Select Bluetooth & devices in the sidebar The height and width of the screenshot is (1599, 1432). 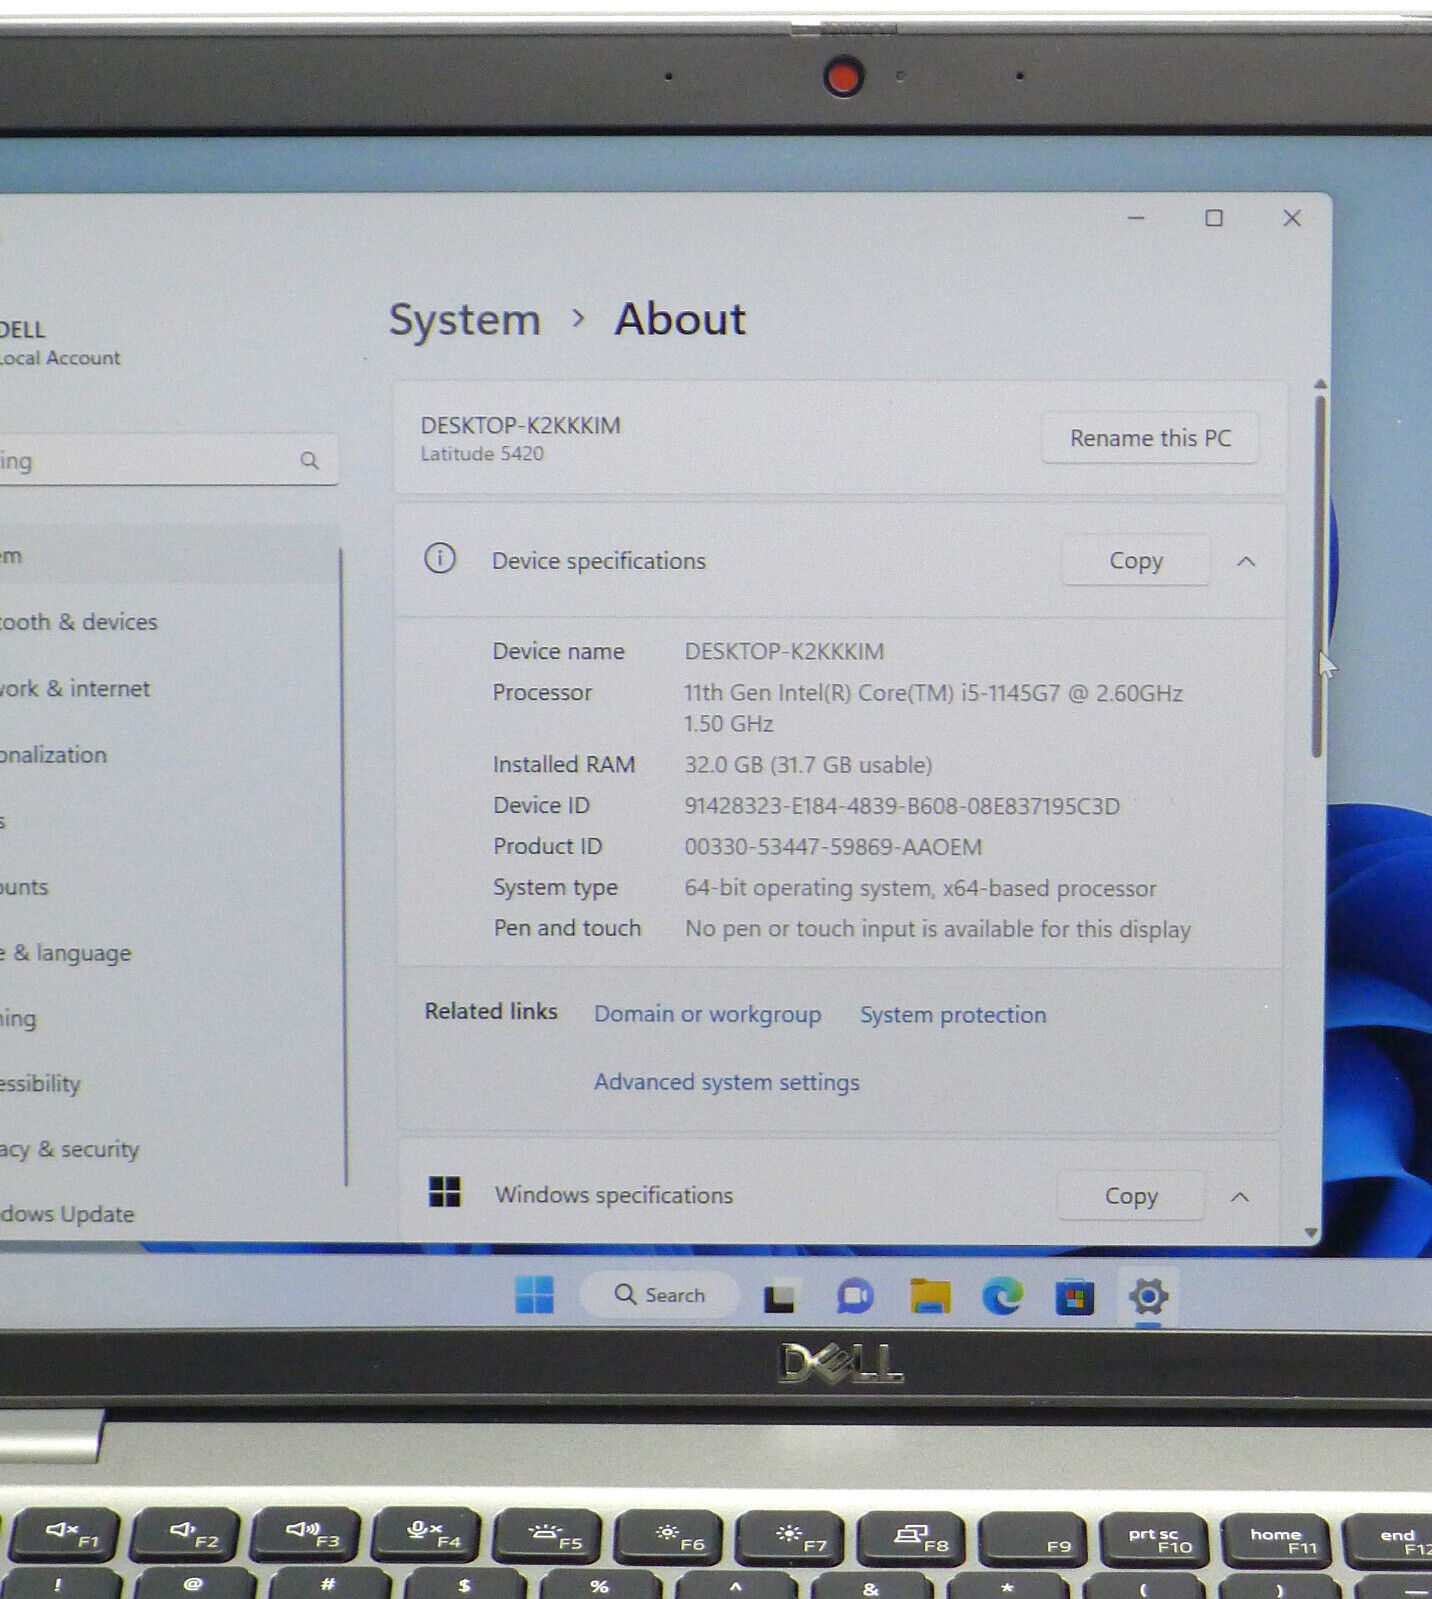pyautogui.click(x=80, y=622)
